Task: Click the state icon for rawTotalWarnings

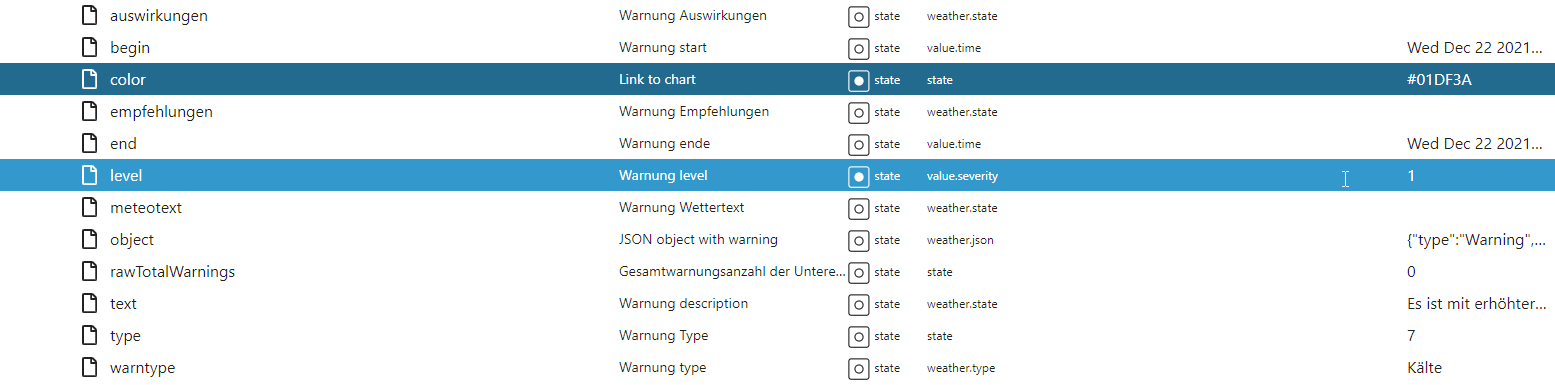Action: [858, 272]
